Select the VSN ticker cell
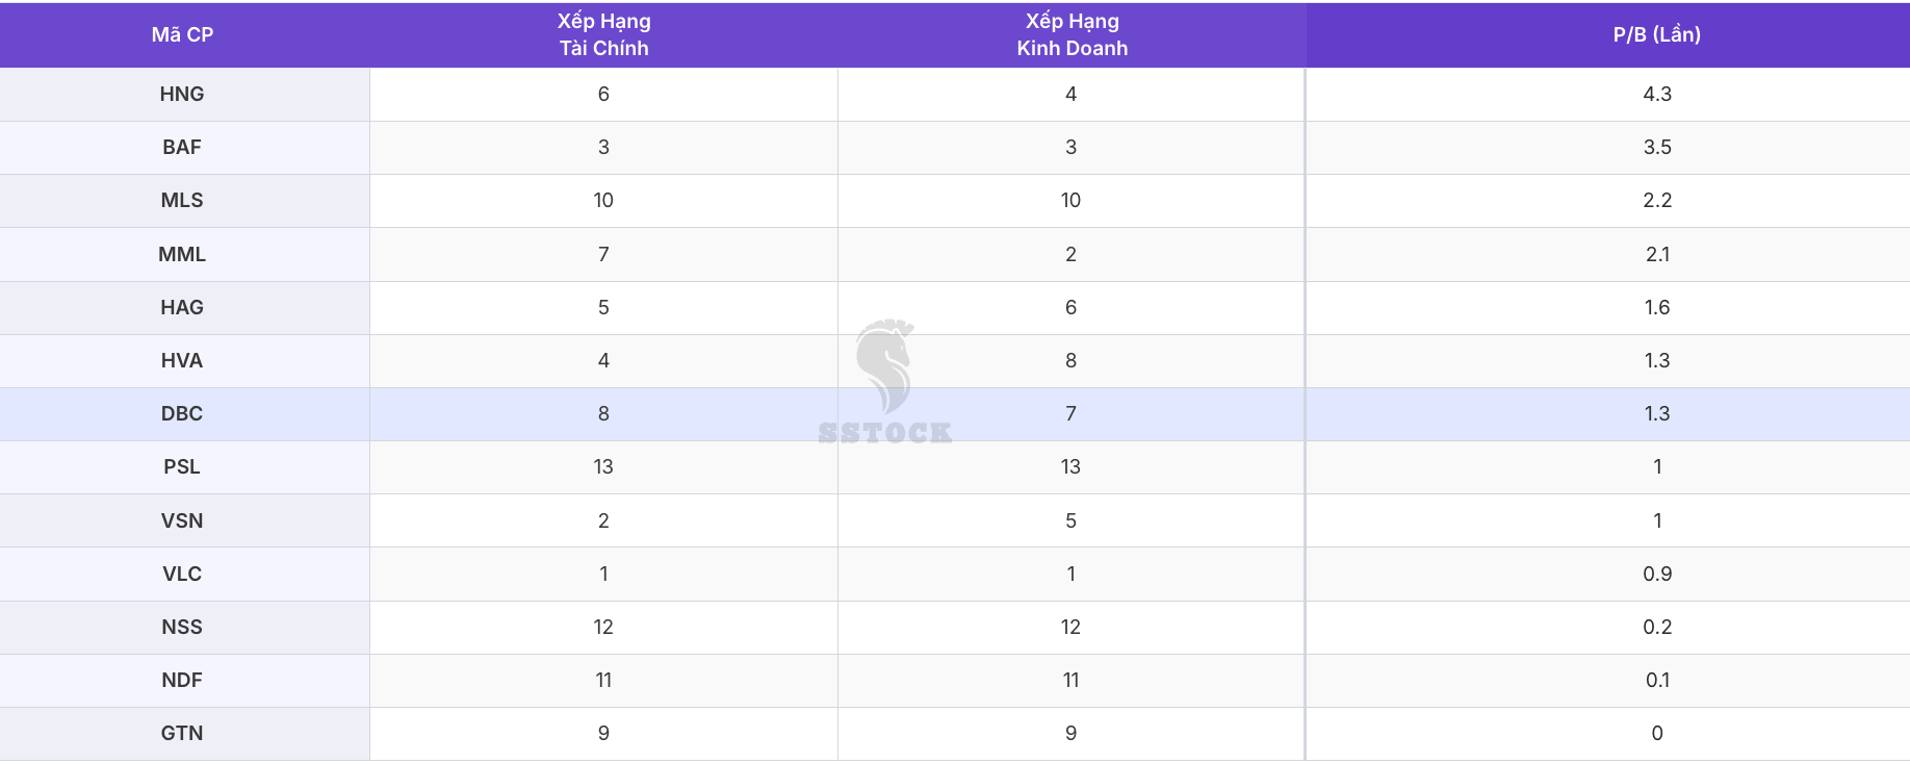Viewport: 1910px width, 764px height. point(182,520)
